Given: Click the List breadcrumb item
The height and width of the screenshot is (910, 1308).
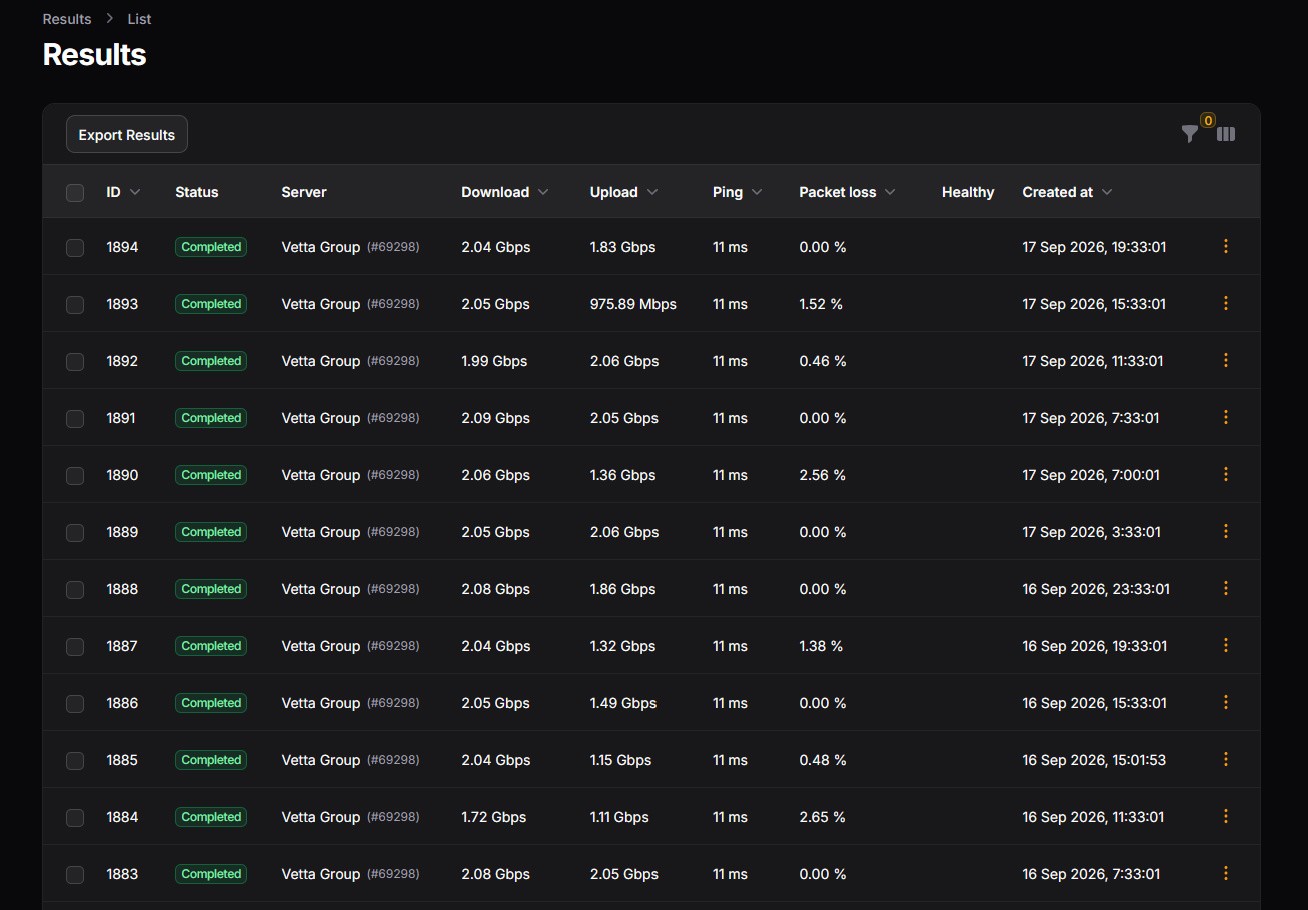Looking at the screenshot, I should 139,19.
